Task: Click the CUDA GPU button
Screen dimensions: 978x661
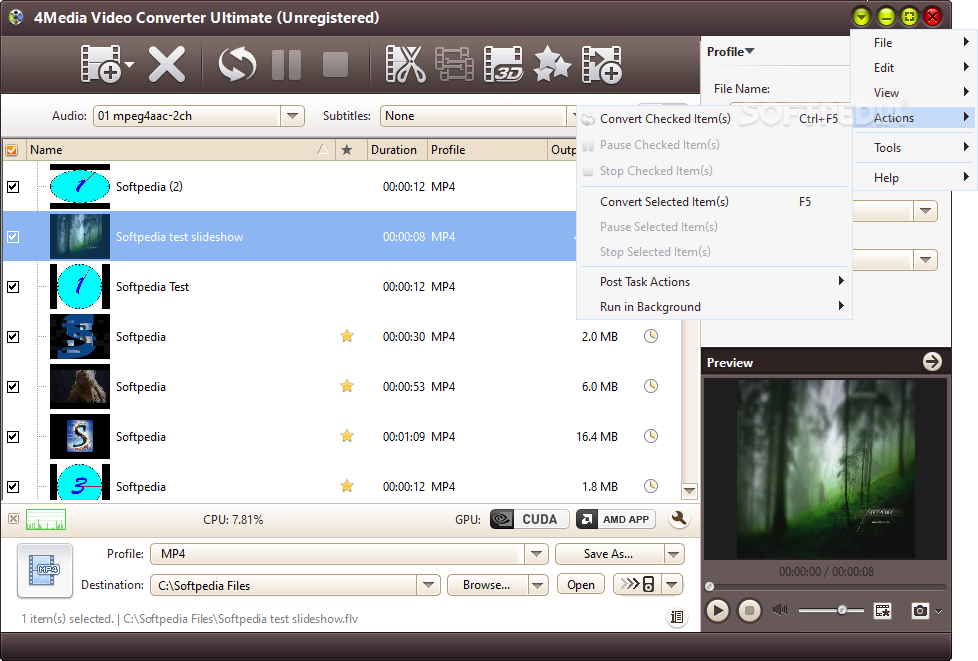Action: pos(530,519)
